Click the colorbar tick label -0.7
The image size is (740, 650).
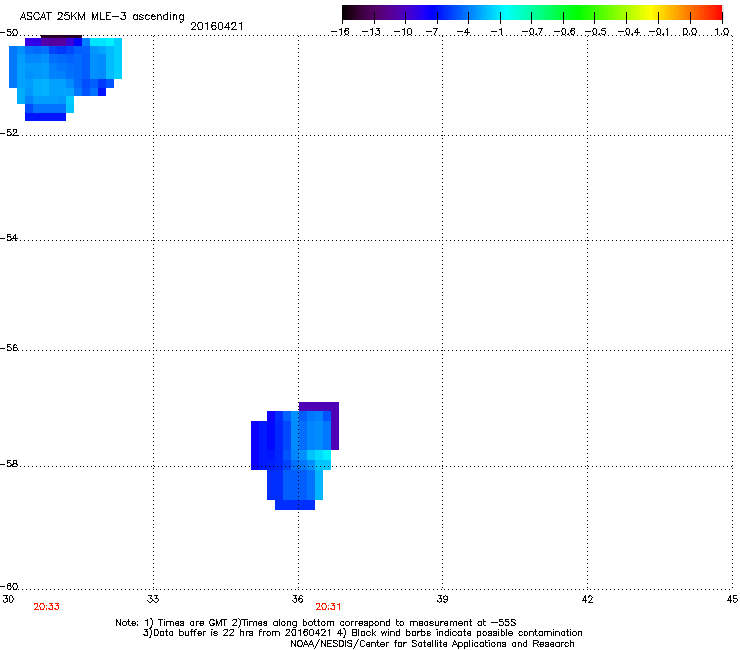(532, 32)
